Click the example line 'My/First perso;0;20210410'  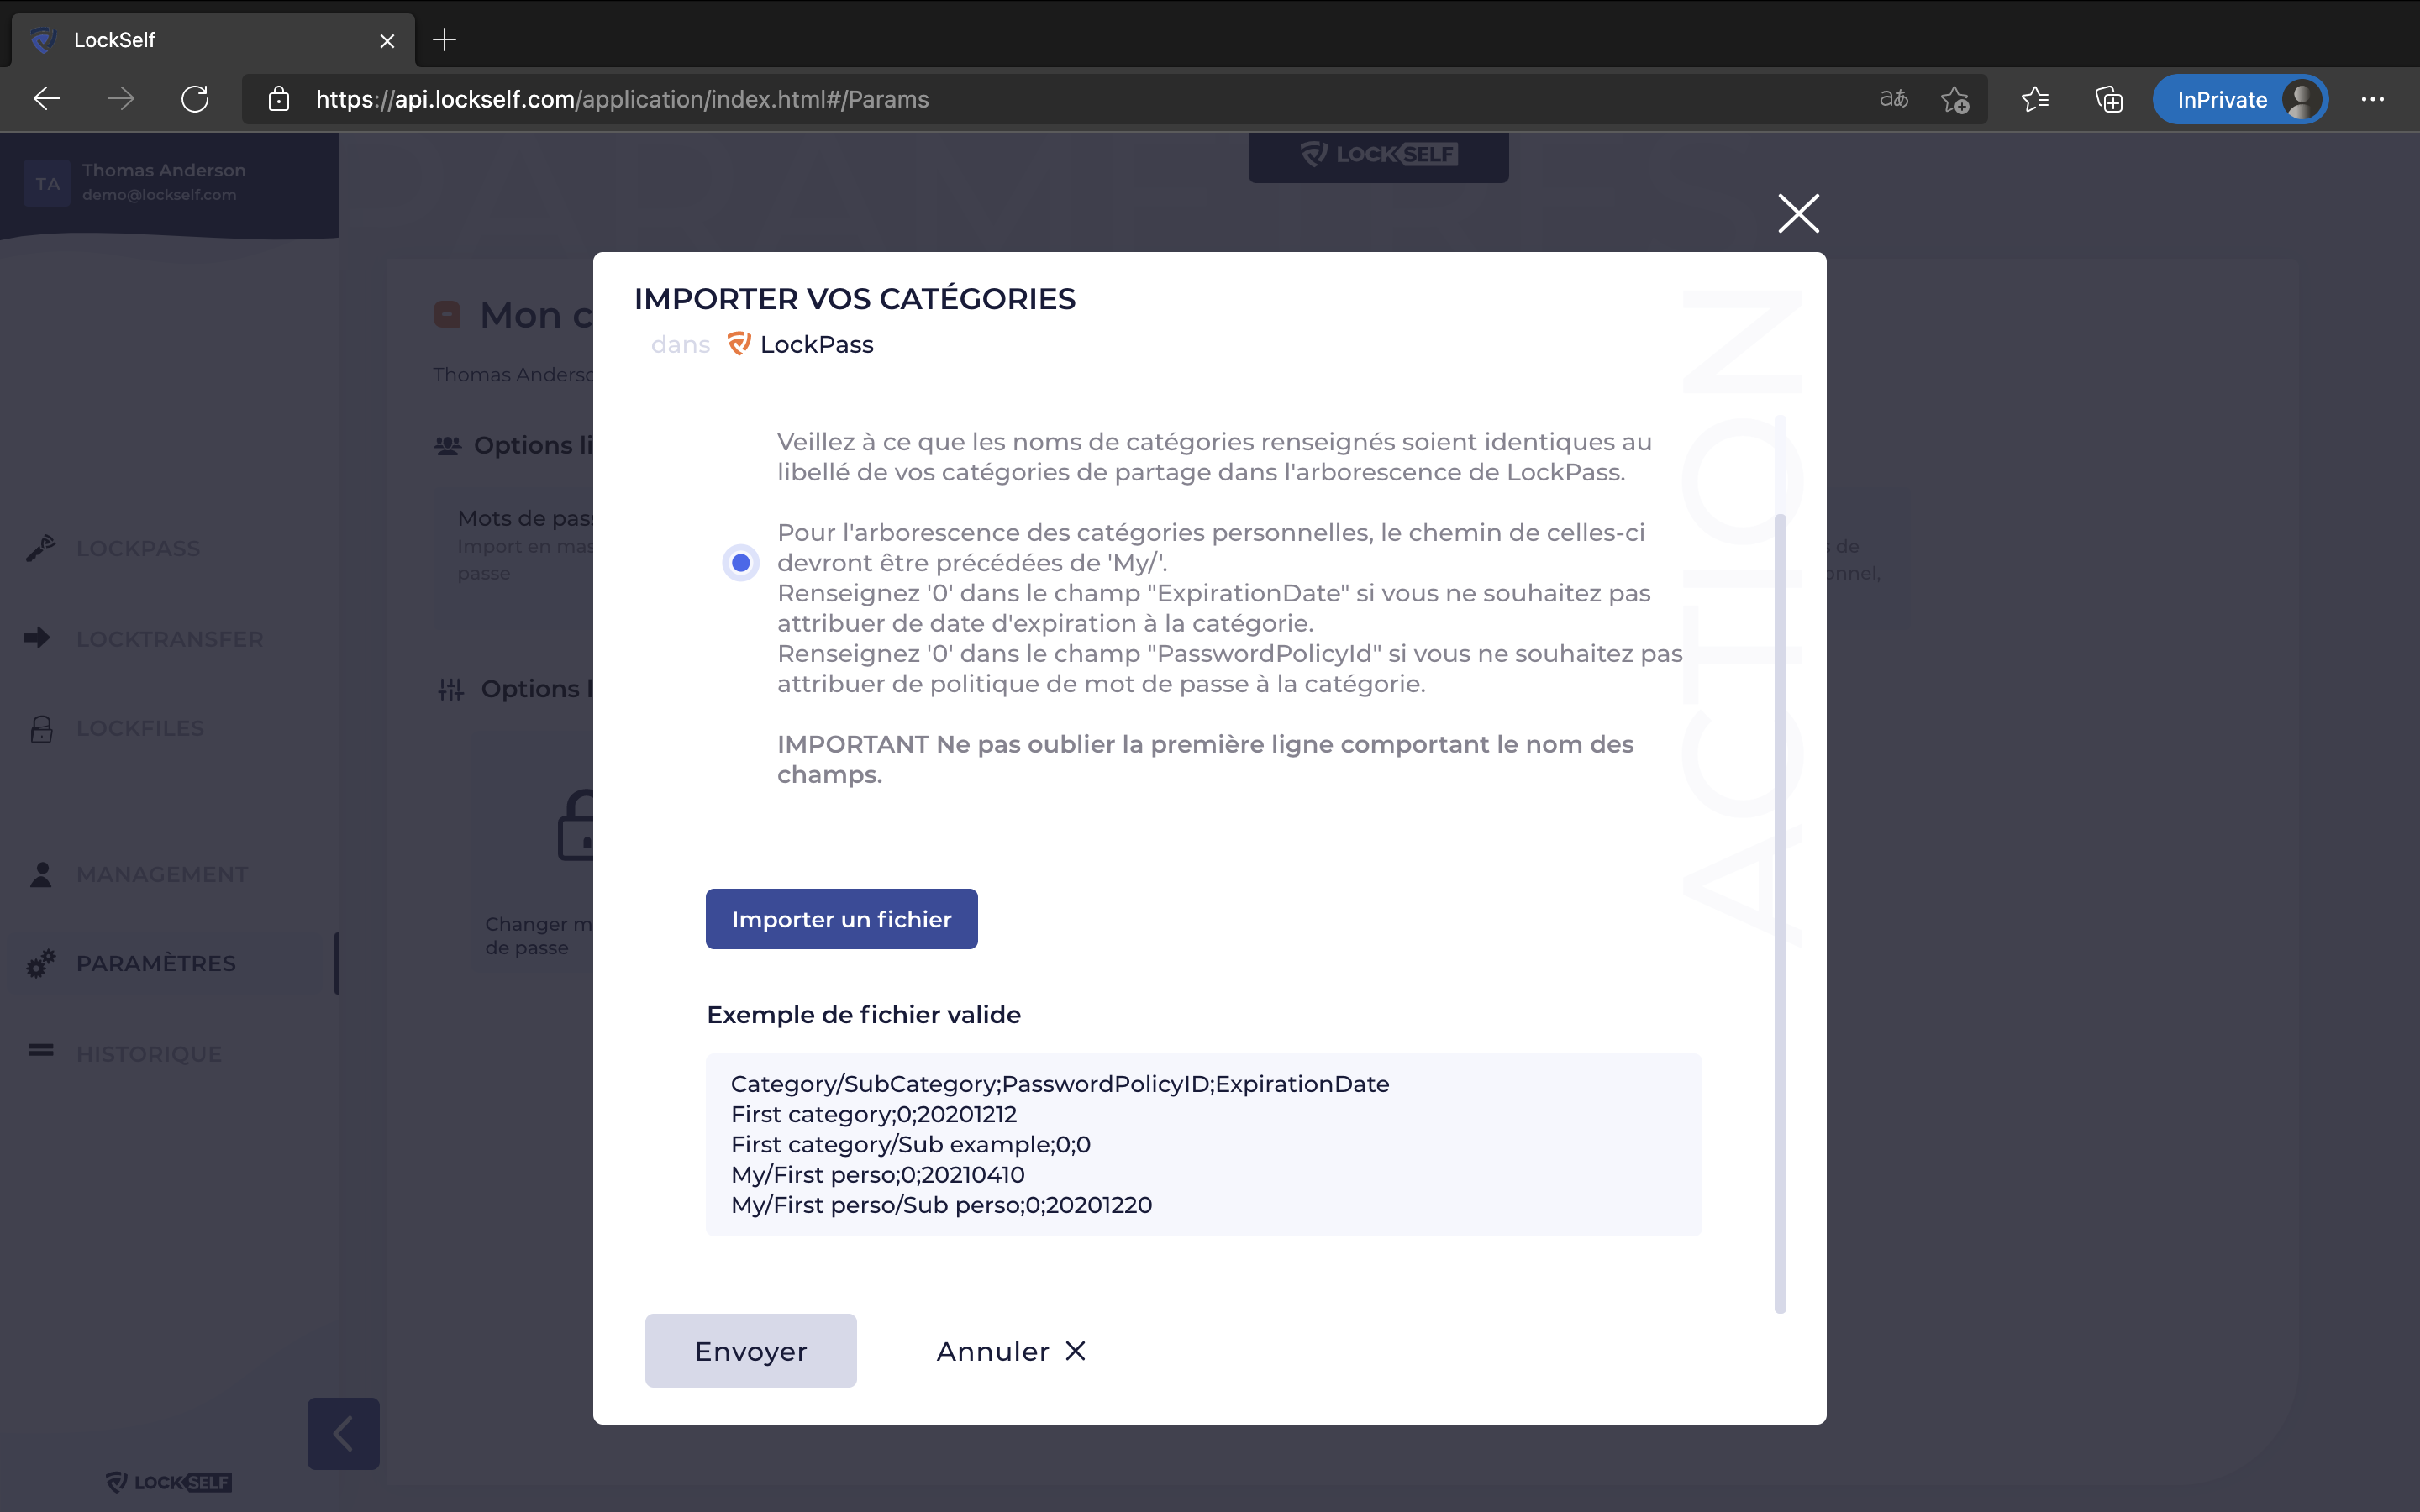point(877,1174)
